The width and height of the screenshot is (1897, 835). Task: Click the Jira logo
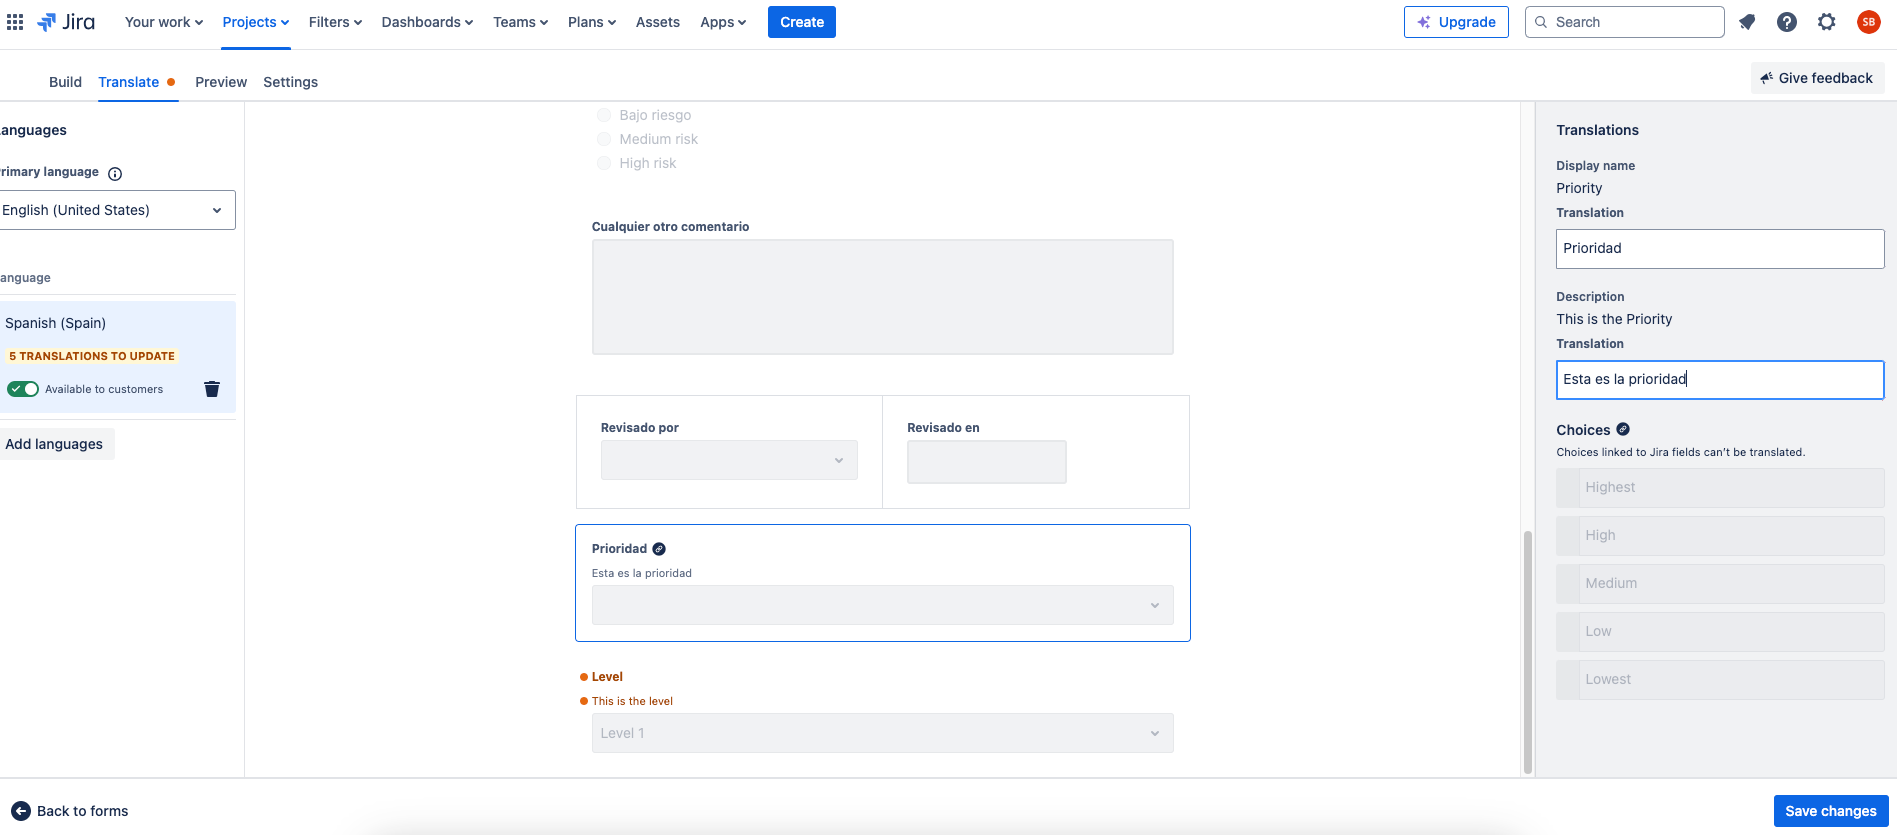tap(66, 22)
